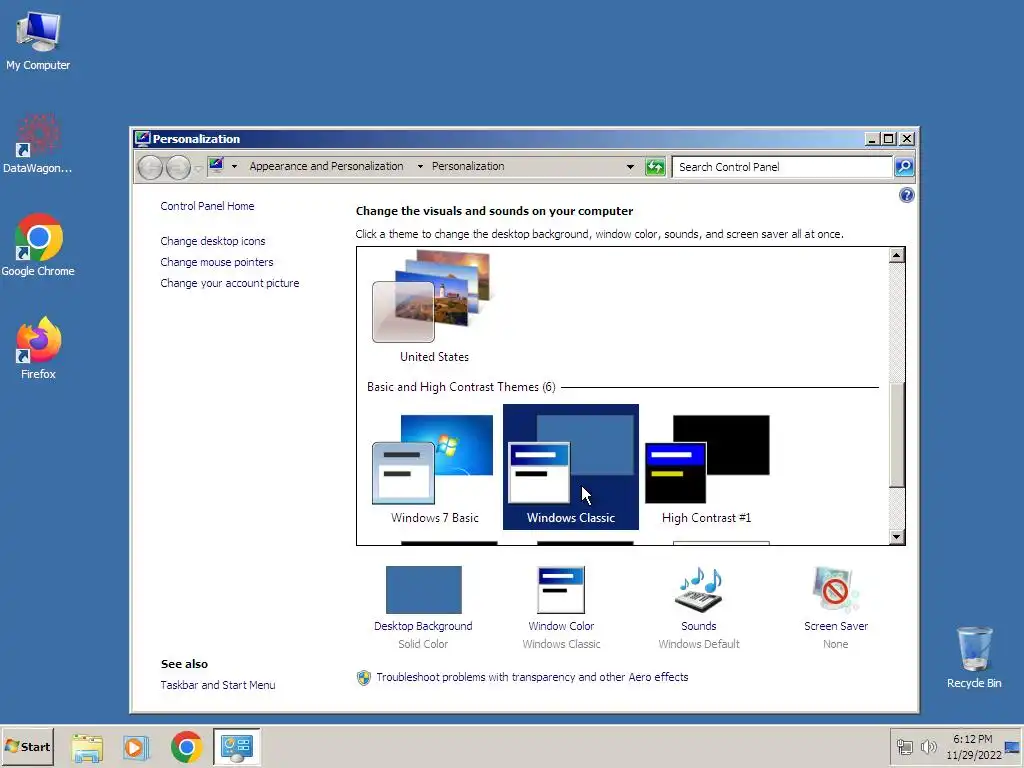Screen dimensions: 1024x768
Task: Open the DataWagon desktop shortcut
Action: 38,144
